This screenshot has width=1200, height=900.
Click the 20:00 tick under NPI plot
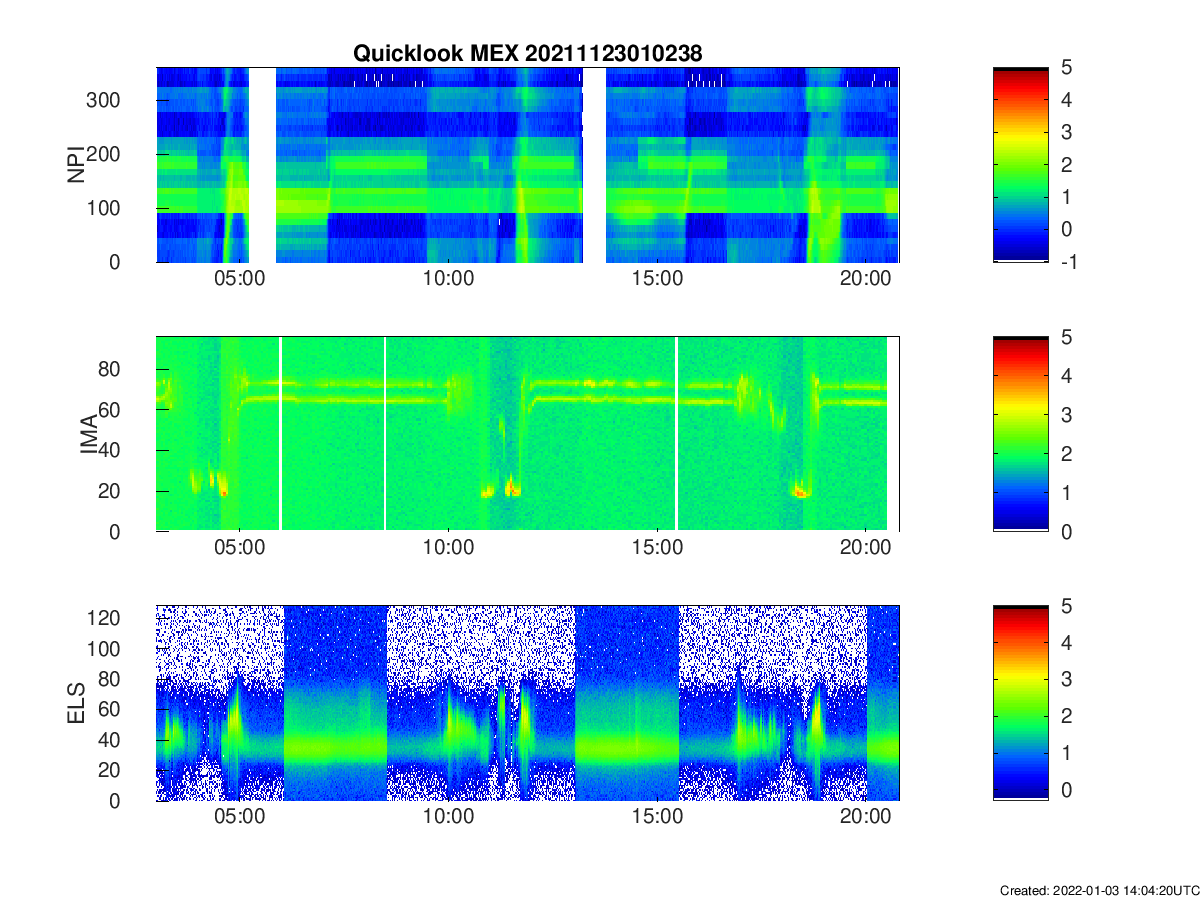865,280
